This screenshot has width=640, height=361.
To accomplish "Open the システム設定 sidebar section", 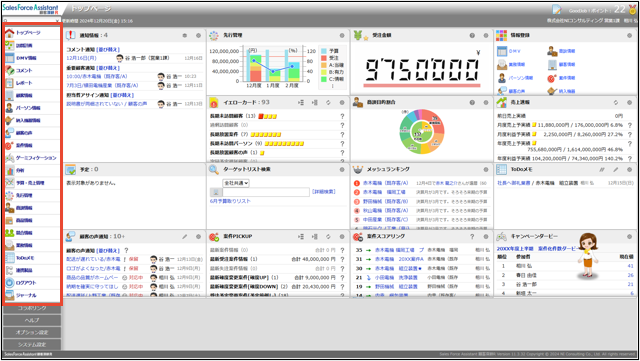I will [x=32, y=345].
